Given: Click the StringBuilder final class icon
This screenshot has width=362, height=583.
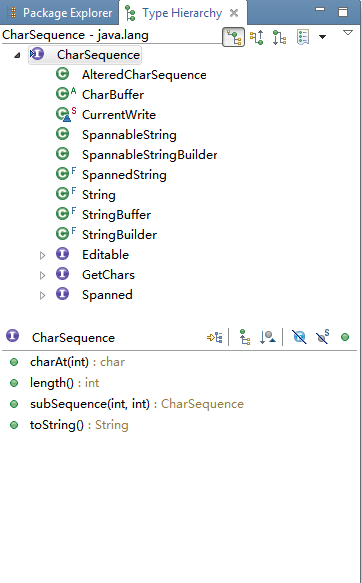Looking at the screenshot, I should [x=66, y=234].
